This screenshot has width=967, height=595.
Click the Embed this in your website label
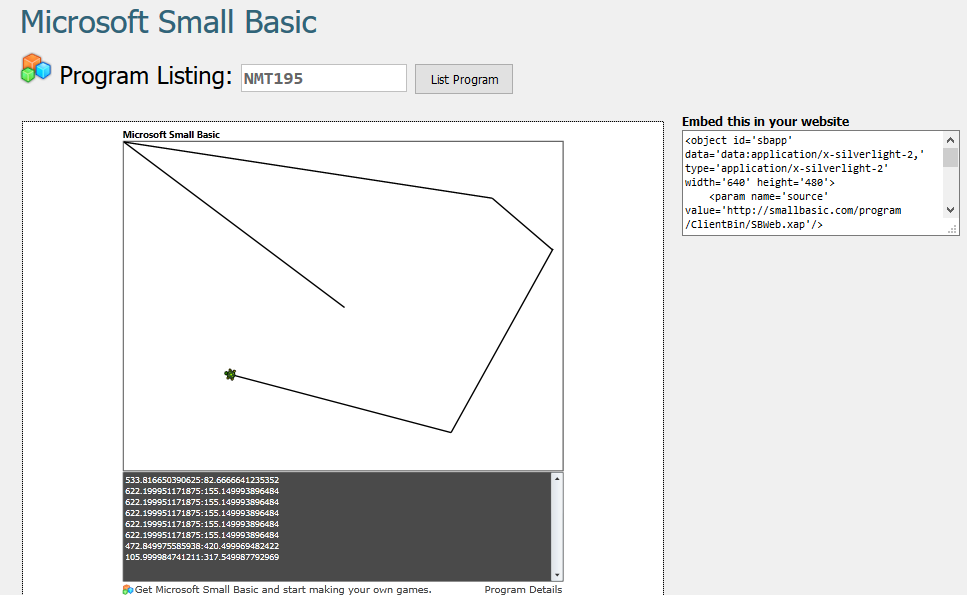[x=765, y=121]
